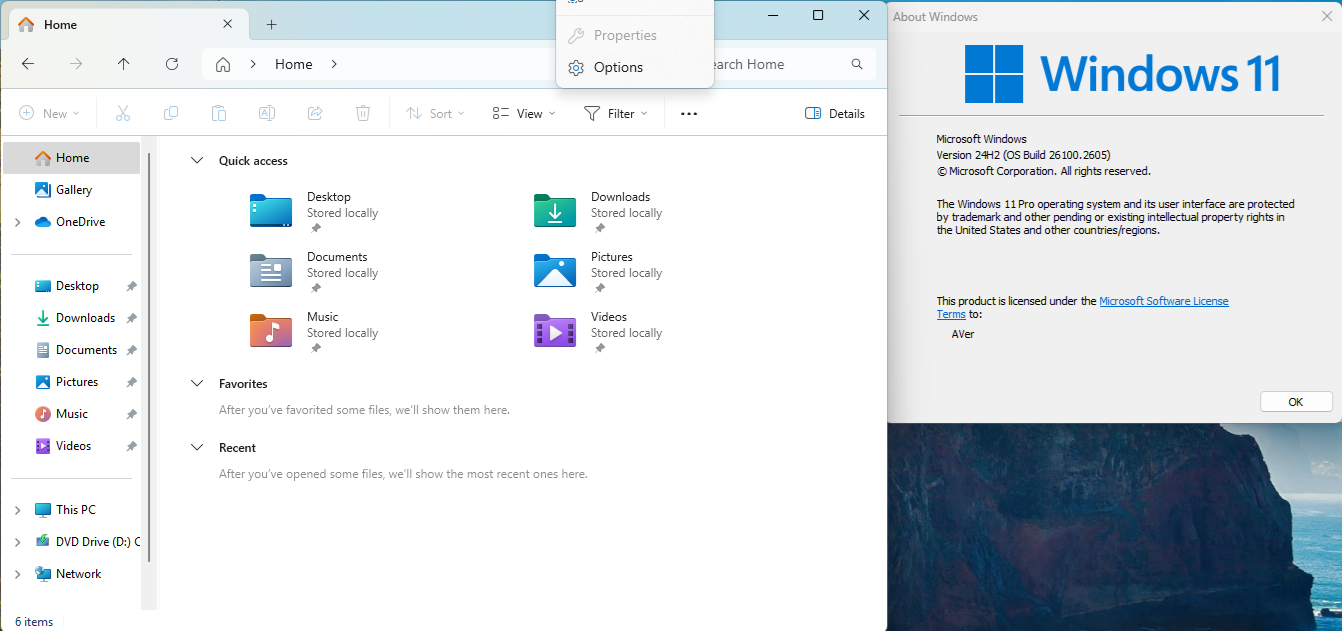Expand the DVD Drive (D:) tree node
Viewport: 1342px width, 631px height.
click(x=18, y=542)
